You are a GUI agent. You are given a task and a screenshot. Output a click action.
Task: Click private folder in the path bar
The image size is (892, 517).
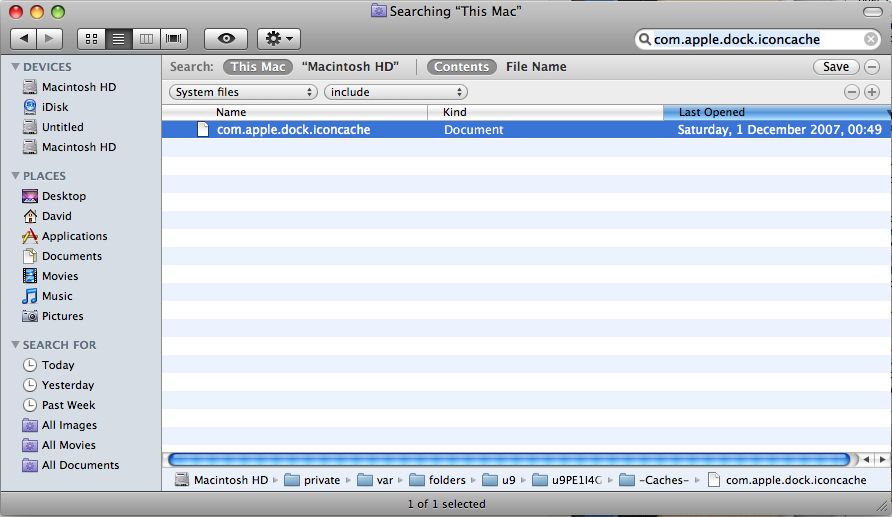point(312,480)
